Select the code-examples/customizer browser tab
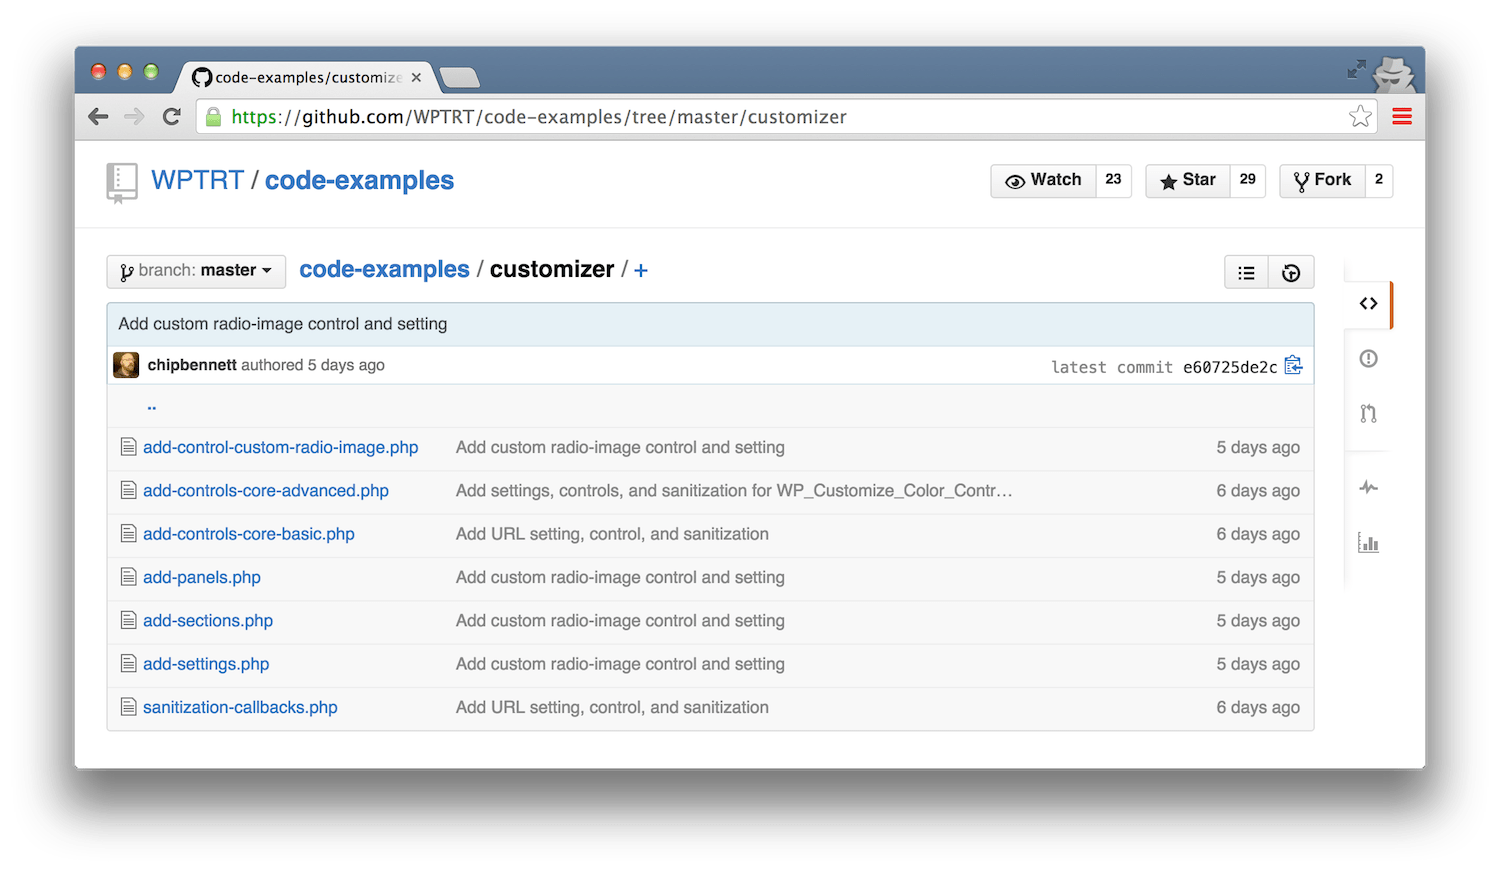This screenshot has height=872, width=1500. (x=305, y=77)
